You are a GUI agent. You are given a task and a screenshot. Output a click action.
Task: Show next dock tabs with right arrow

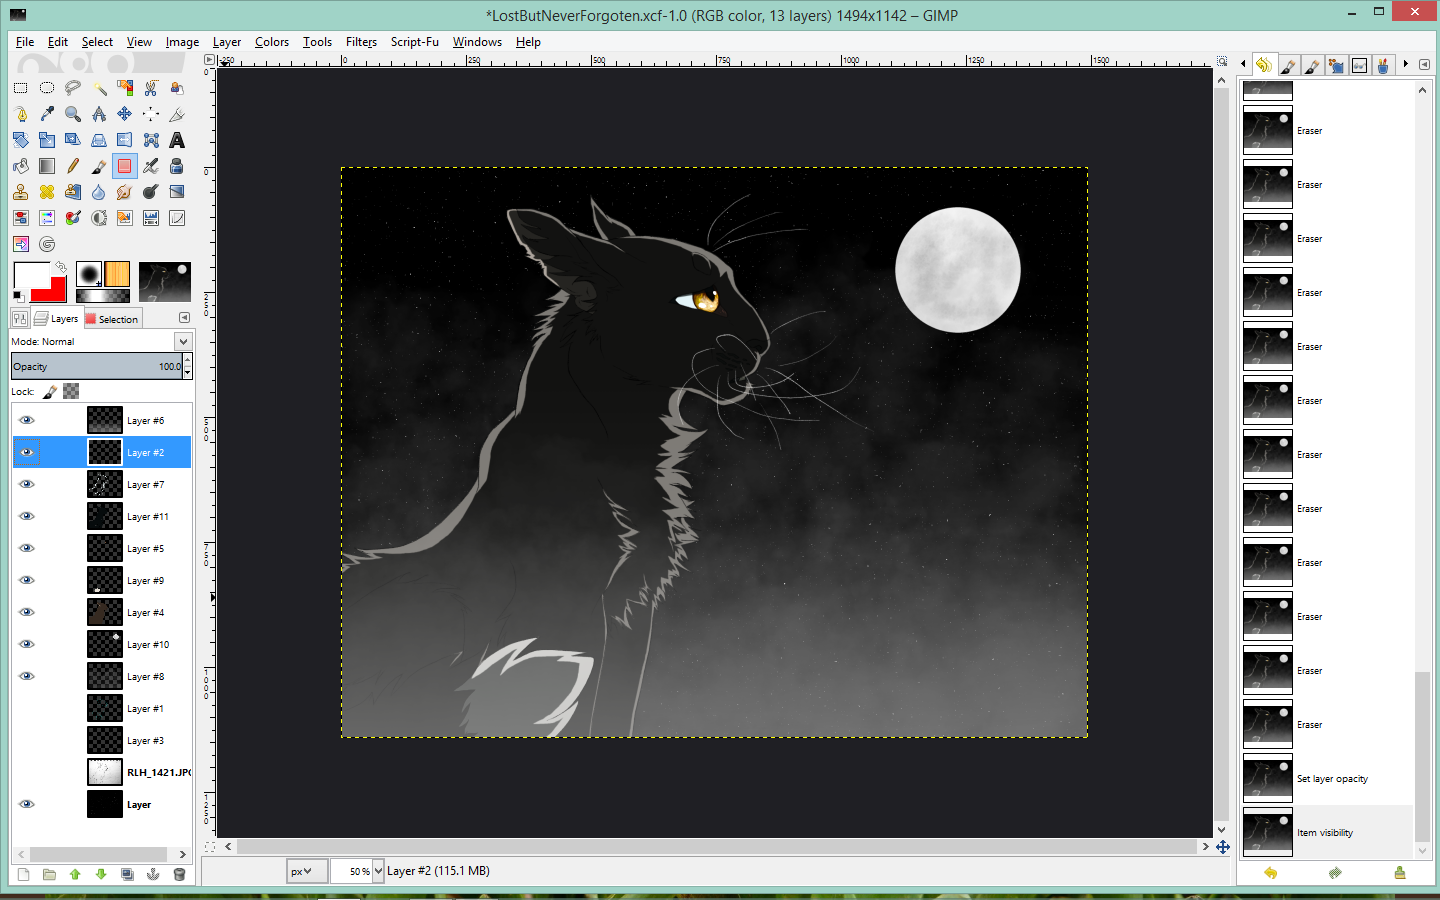[x=1406, y=64]
